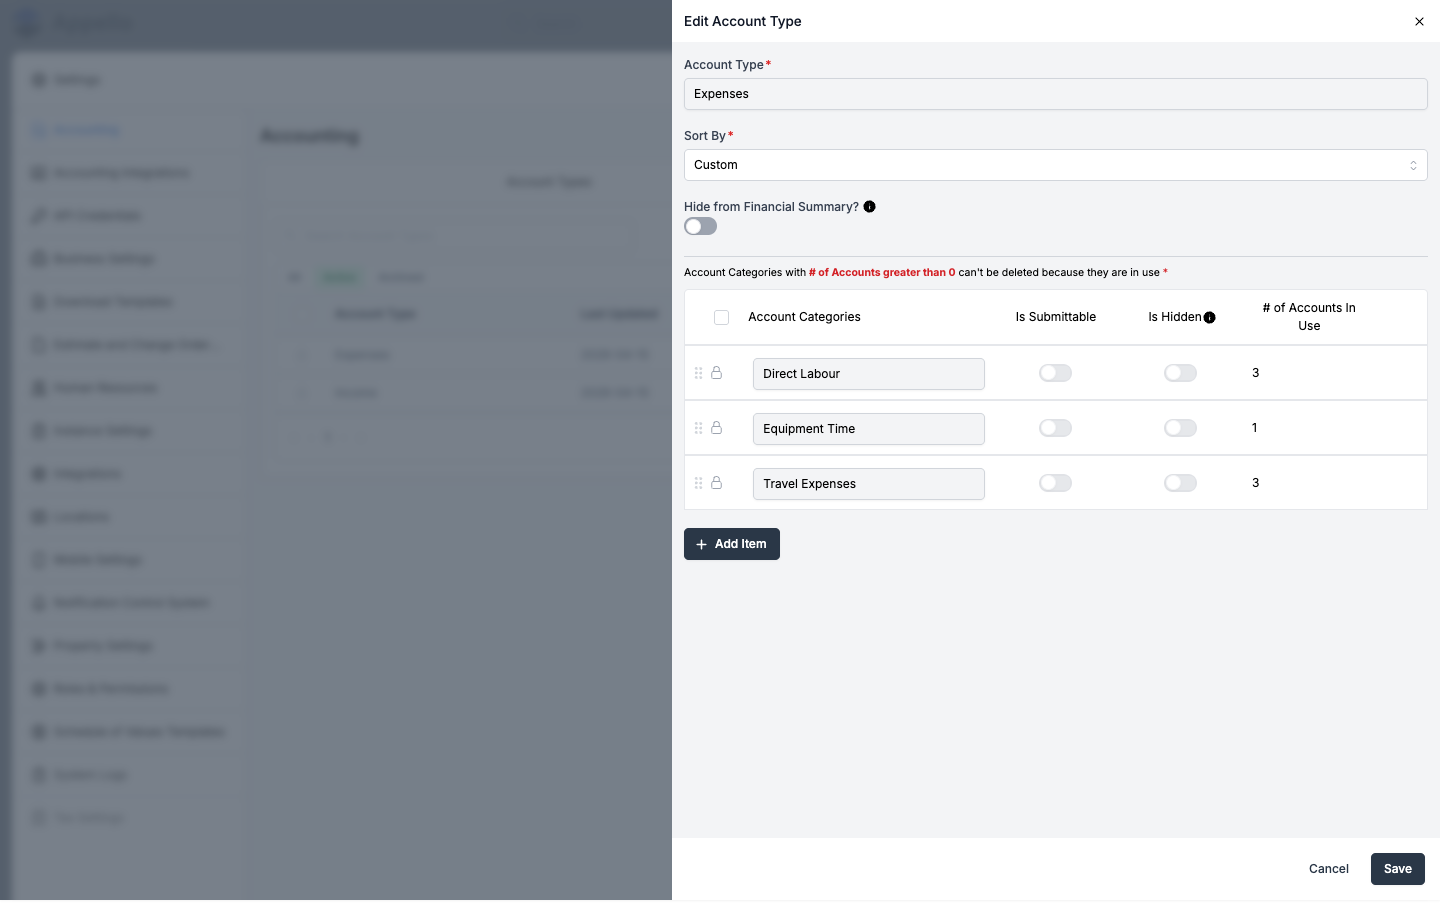Click the '# of Accounts In Use' column header
This screenshot has height=918, width=1440.
tap(1309, 317)
